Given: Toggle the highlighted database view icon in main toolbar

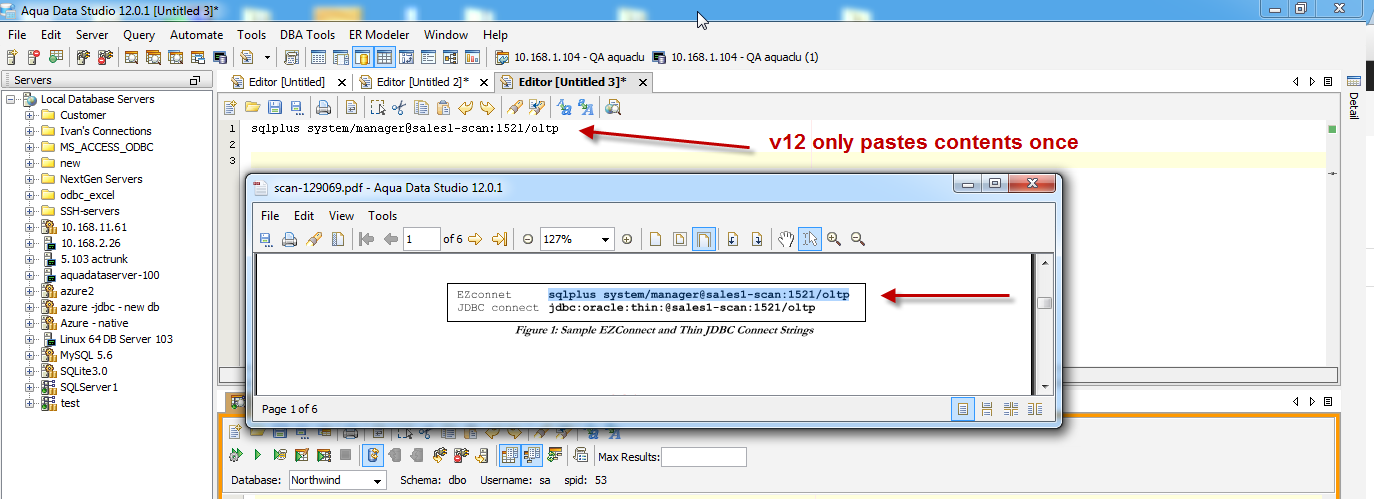Looking at the screenshot, I should coord(362,57).
